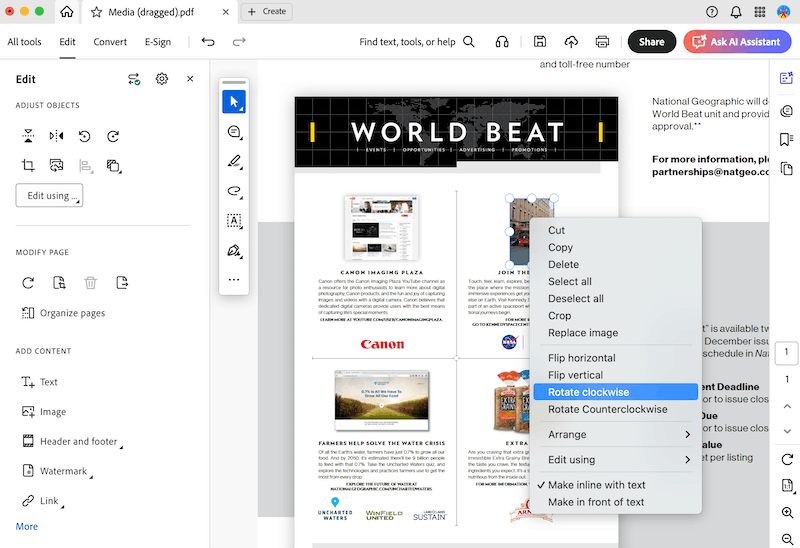Choose Rotate clockwise in context menu

[616, 392]
